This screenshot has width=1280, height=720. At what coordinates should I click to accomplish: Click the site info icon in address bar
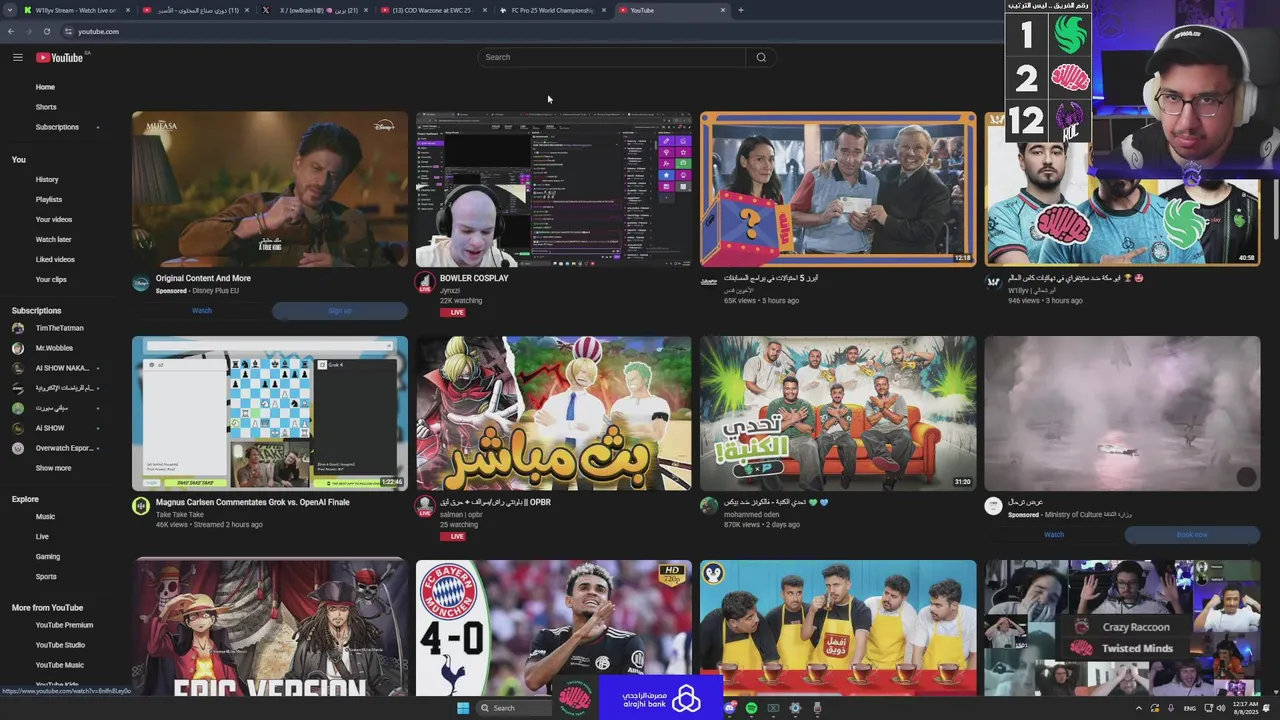(68, 31)
